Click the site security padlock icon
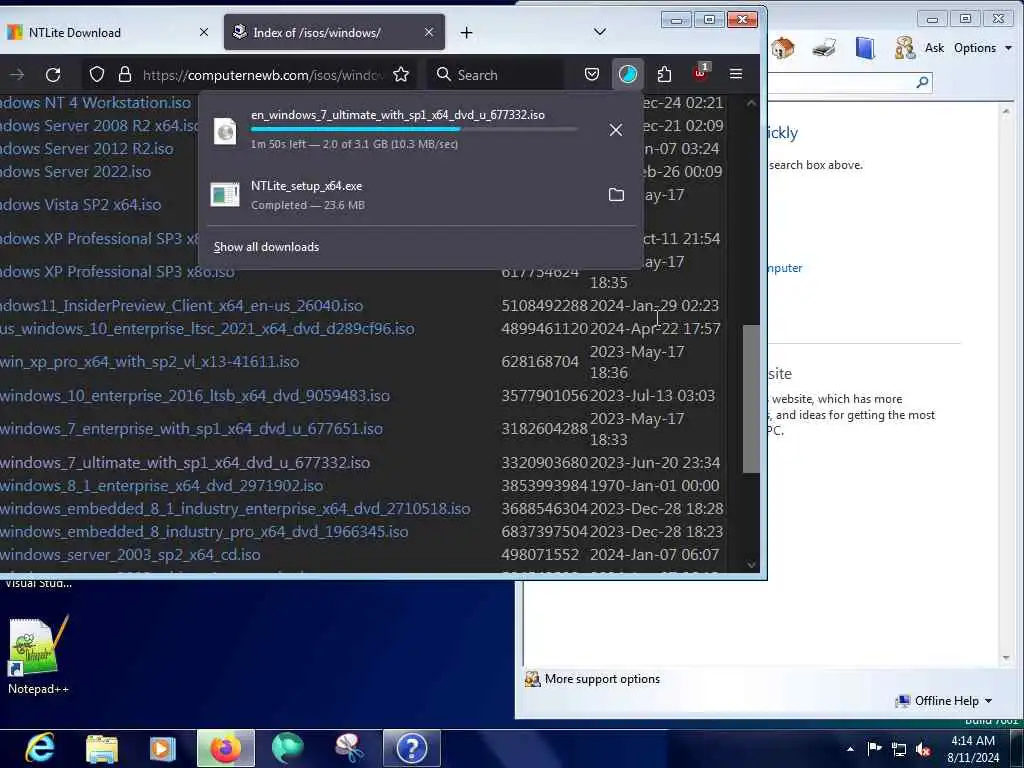The width and height of the screenshot is (1024, 768). click(x=125, y=74)
